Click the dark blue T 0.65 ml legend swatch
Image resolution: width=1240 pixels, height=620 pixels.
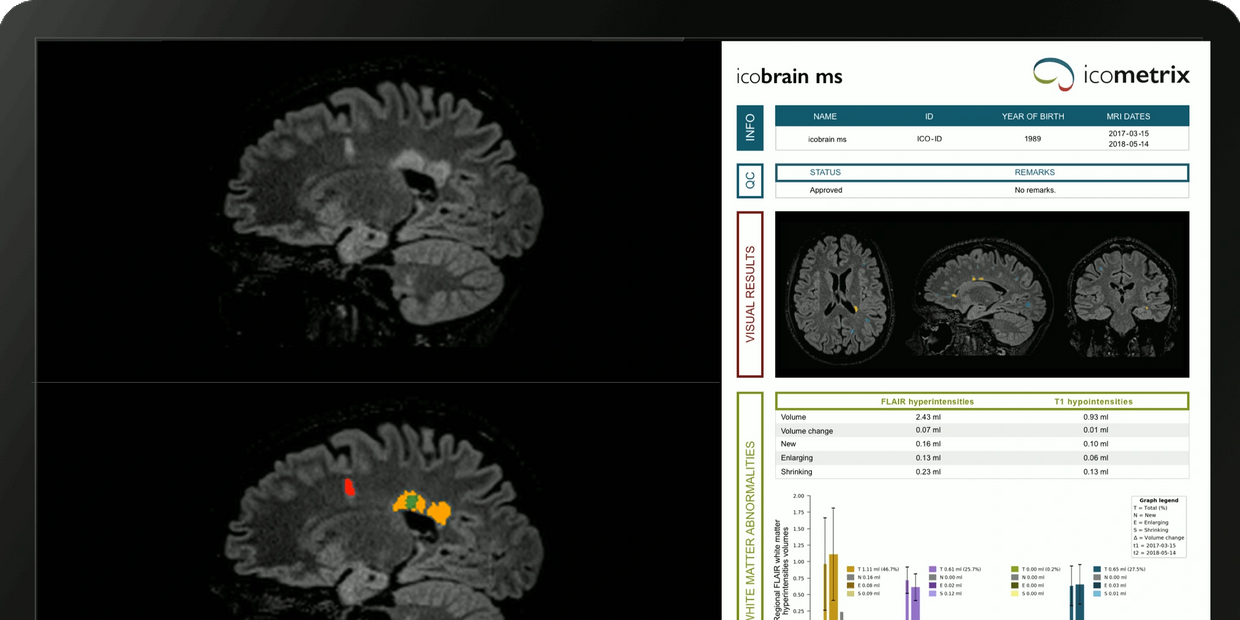tap(1097, 568)
